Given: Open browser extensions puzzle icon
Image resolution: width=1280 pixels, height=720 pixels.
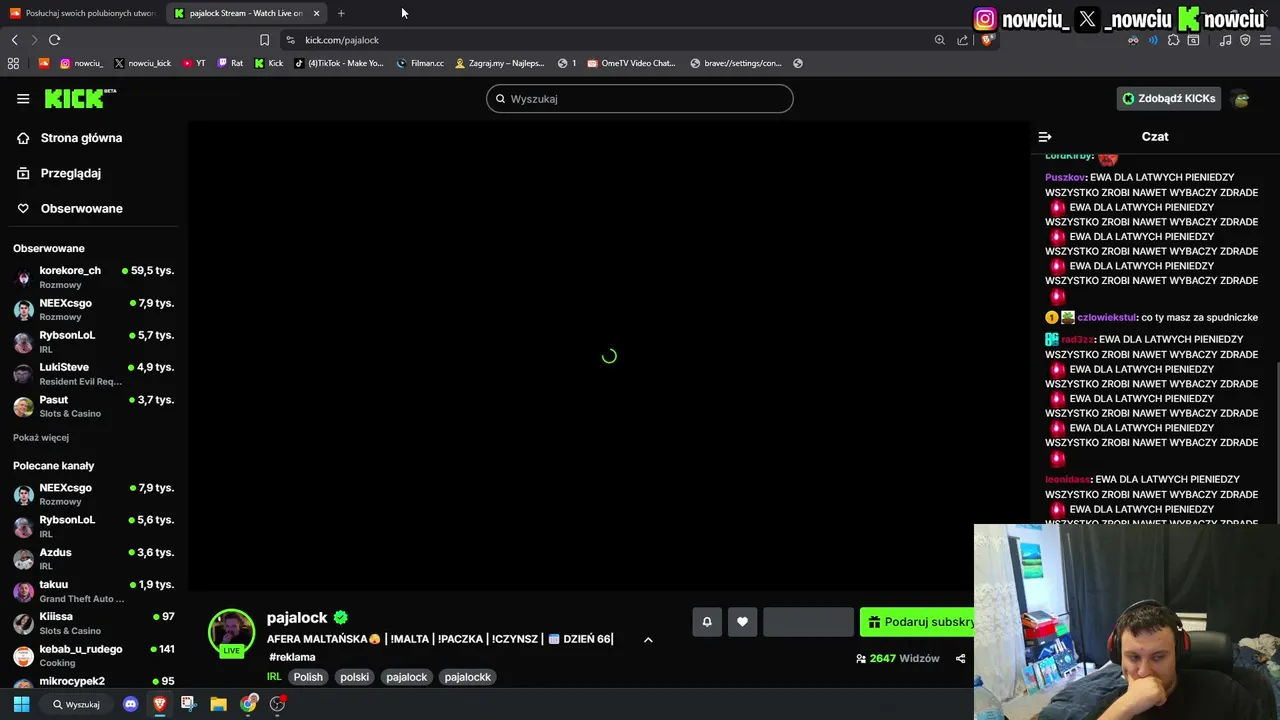Looking at the screenshot, I should click(1174, 40).
